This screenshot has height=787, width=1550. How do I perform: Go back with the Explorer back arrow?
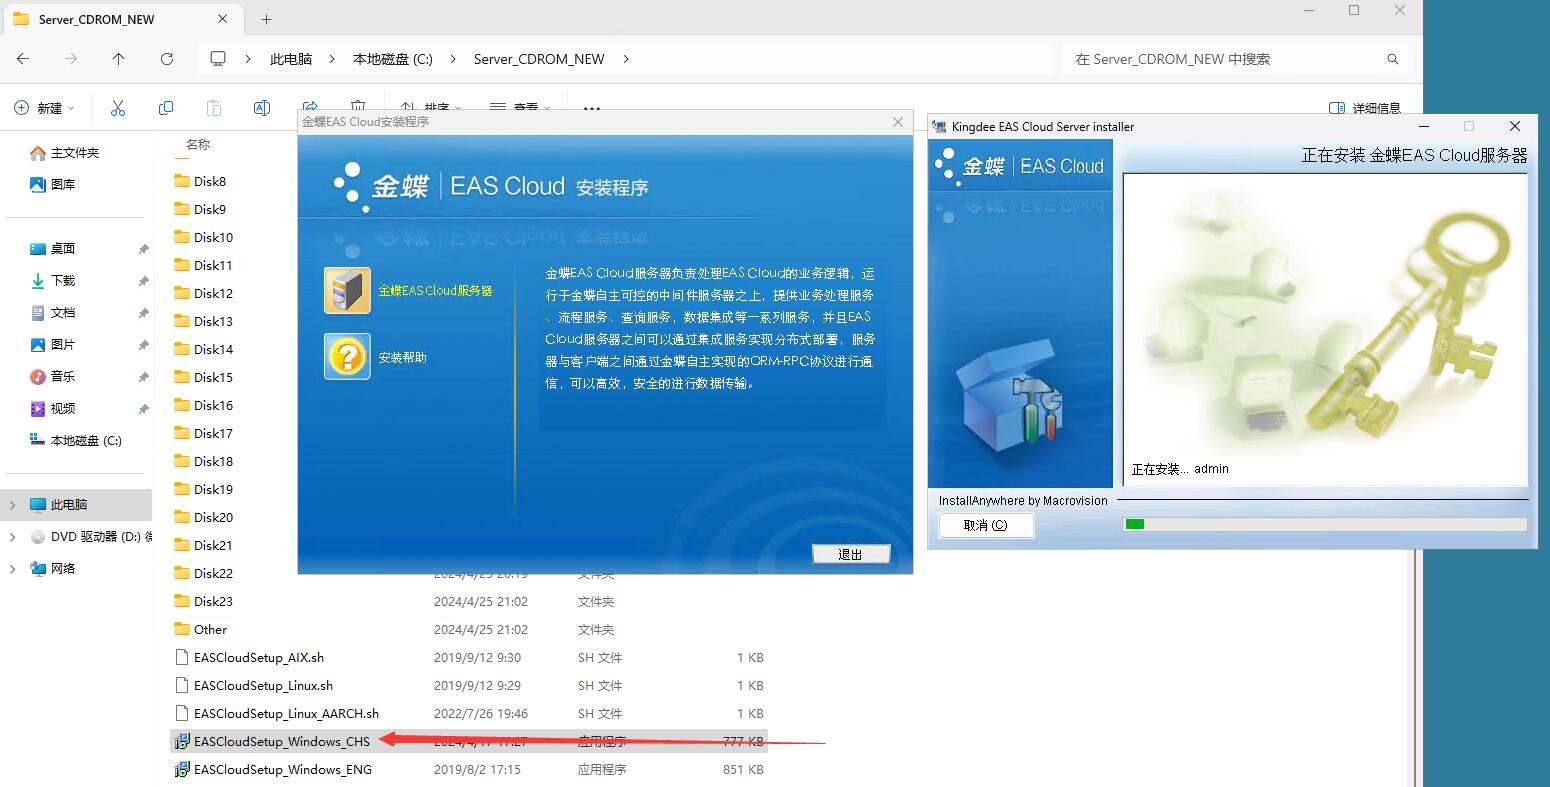click(x=23, y=59)
